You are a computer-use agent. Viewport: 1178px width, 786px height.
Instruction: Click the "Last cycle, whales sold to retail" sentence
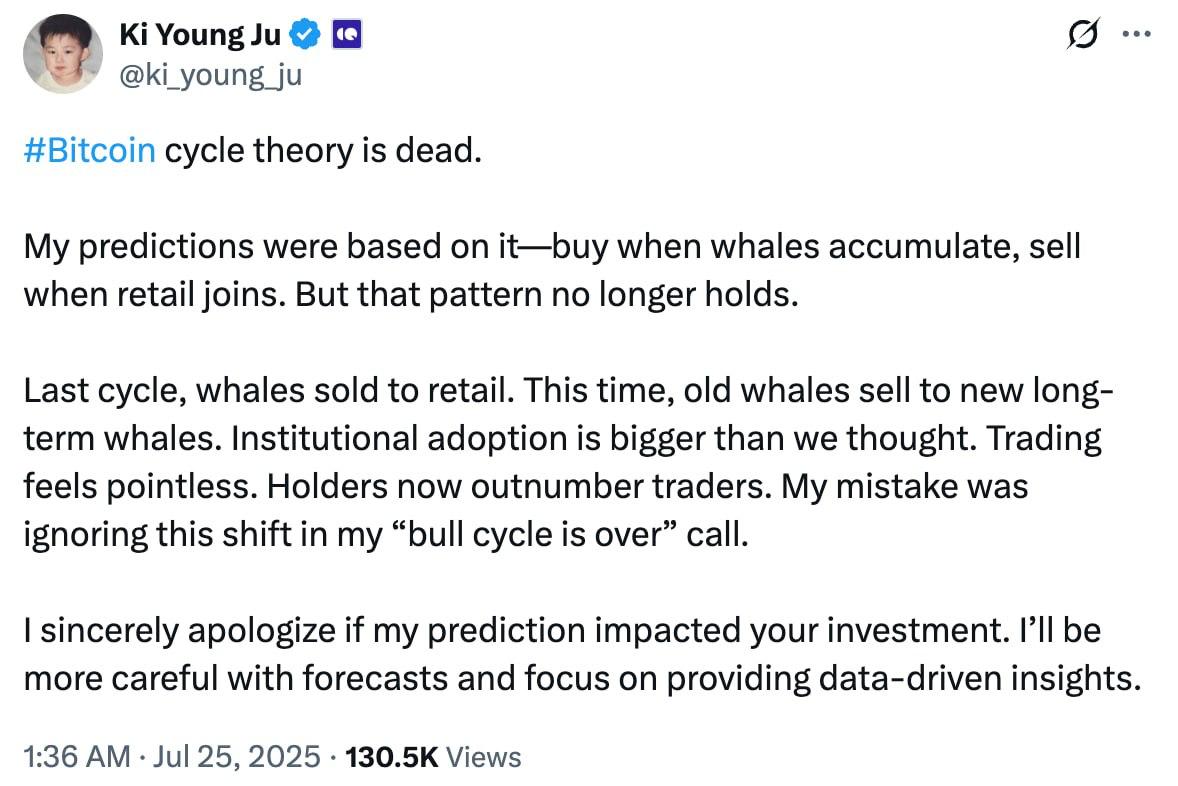pyautogui.click(x=269, y=391)
